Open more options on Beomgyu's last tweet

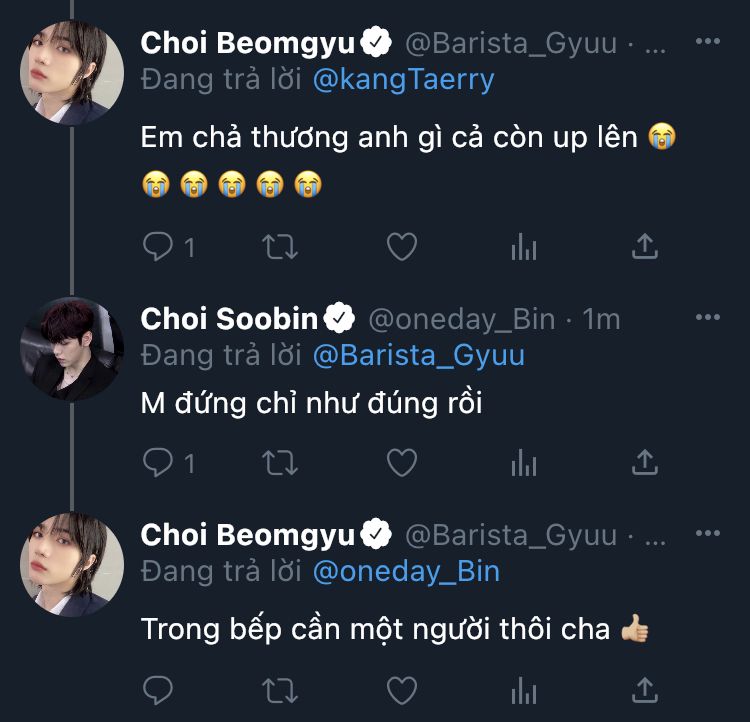[x=707, y=534]
